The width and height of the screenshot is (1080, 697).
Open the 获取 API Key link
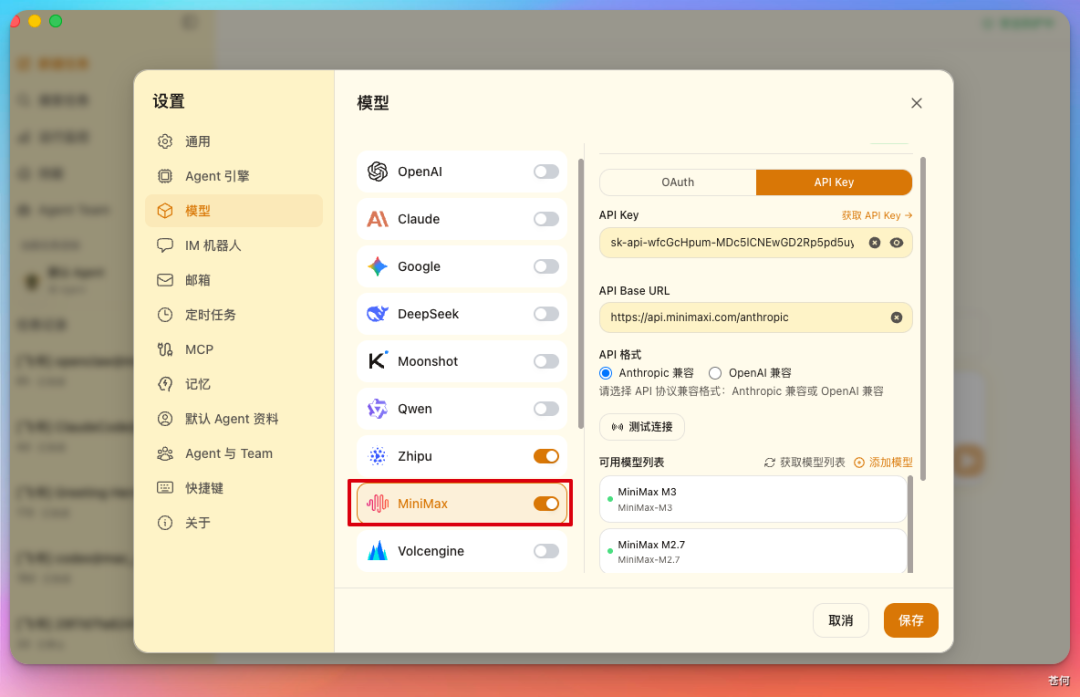click(877, 216)
